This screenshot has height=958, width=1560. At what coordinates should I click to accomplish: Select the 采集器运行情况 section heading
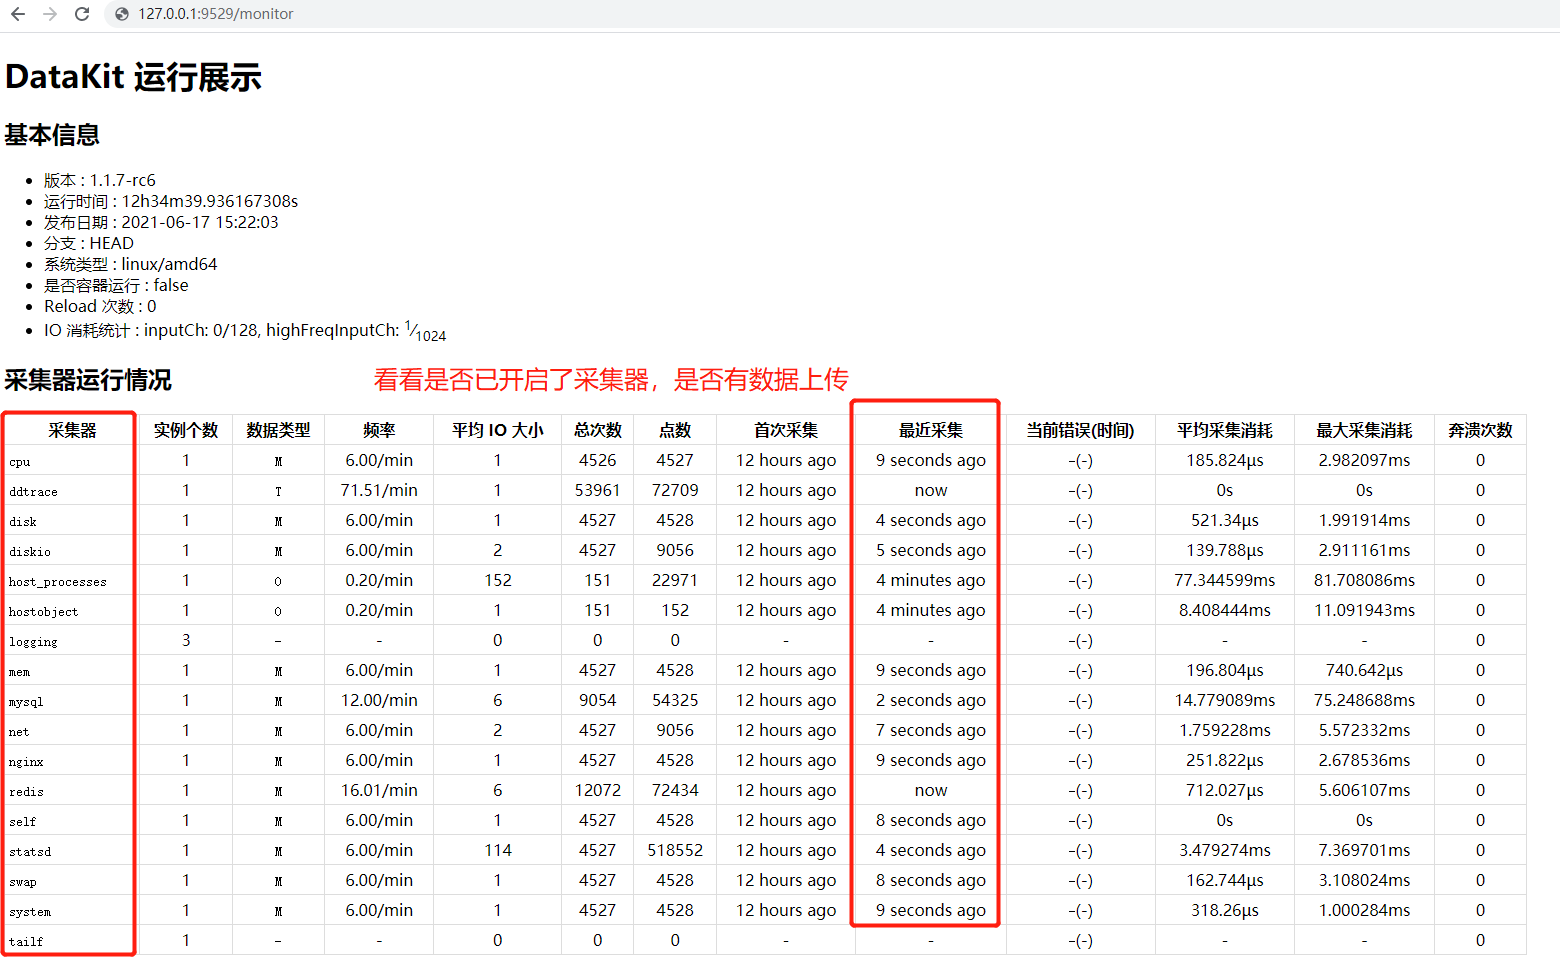coord(88,380)
